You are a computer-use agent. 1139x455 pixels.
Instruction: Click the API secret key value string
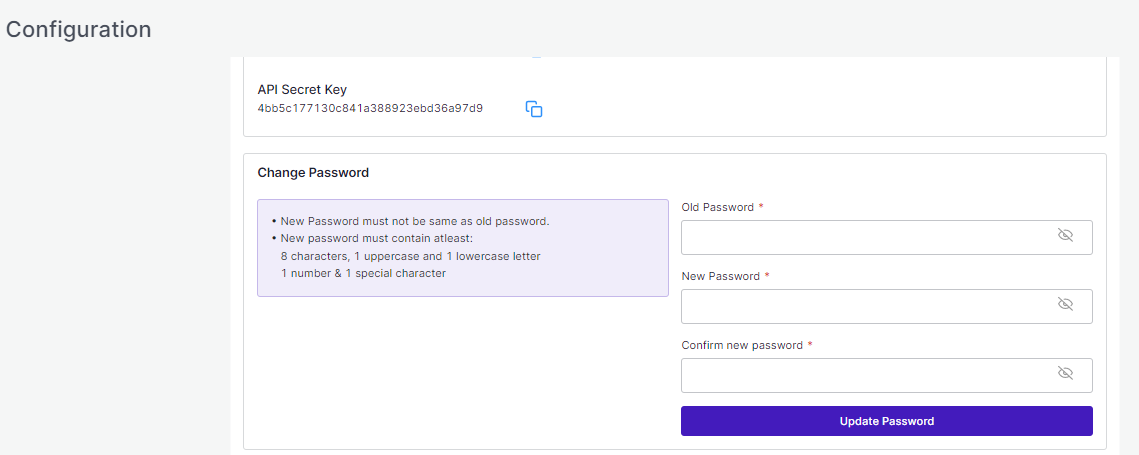[x=370, y=109]
